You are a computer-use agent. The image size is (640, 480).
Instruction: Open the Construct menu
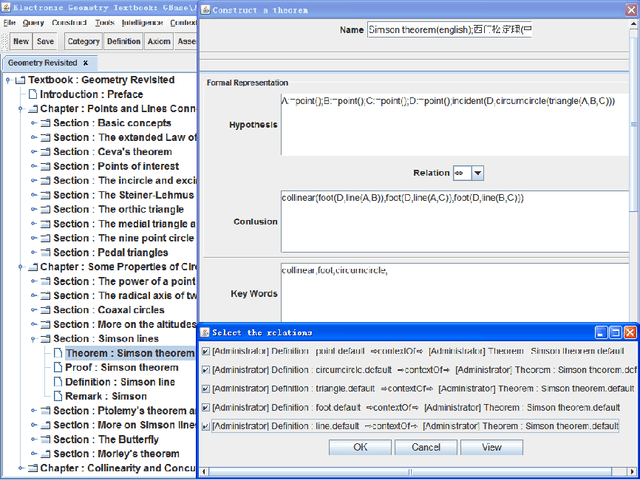[69, 23]
